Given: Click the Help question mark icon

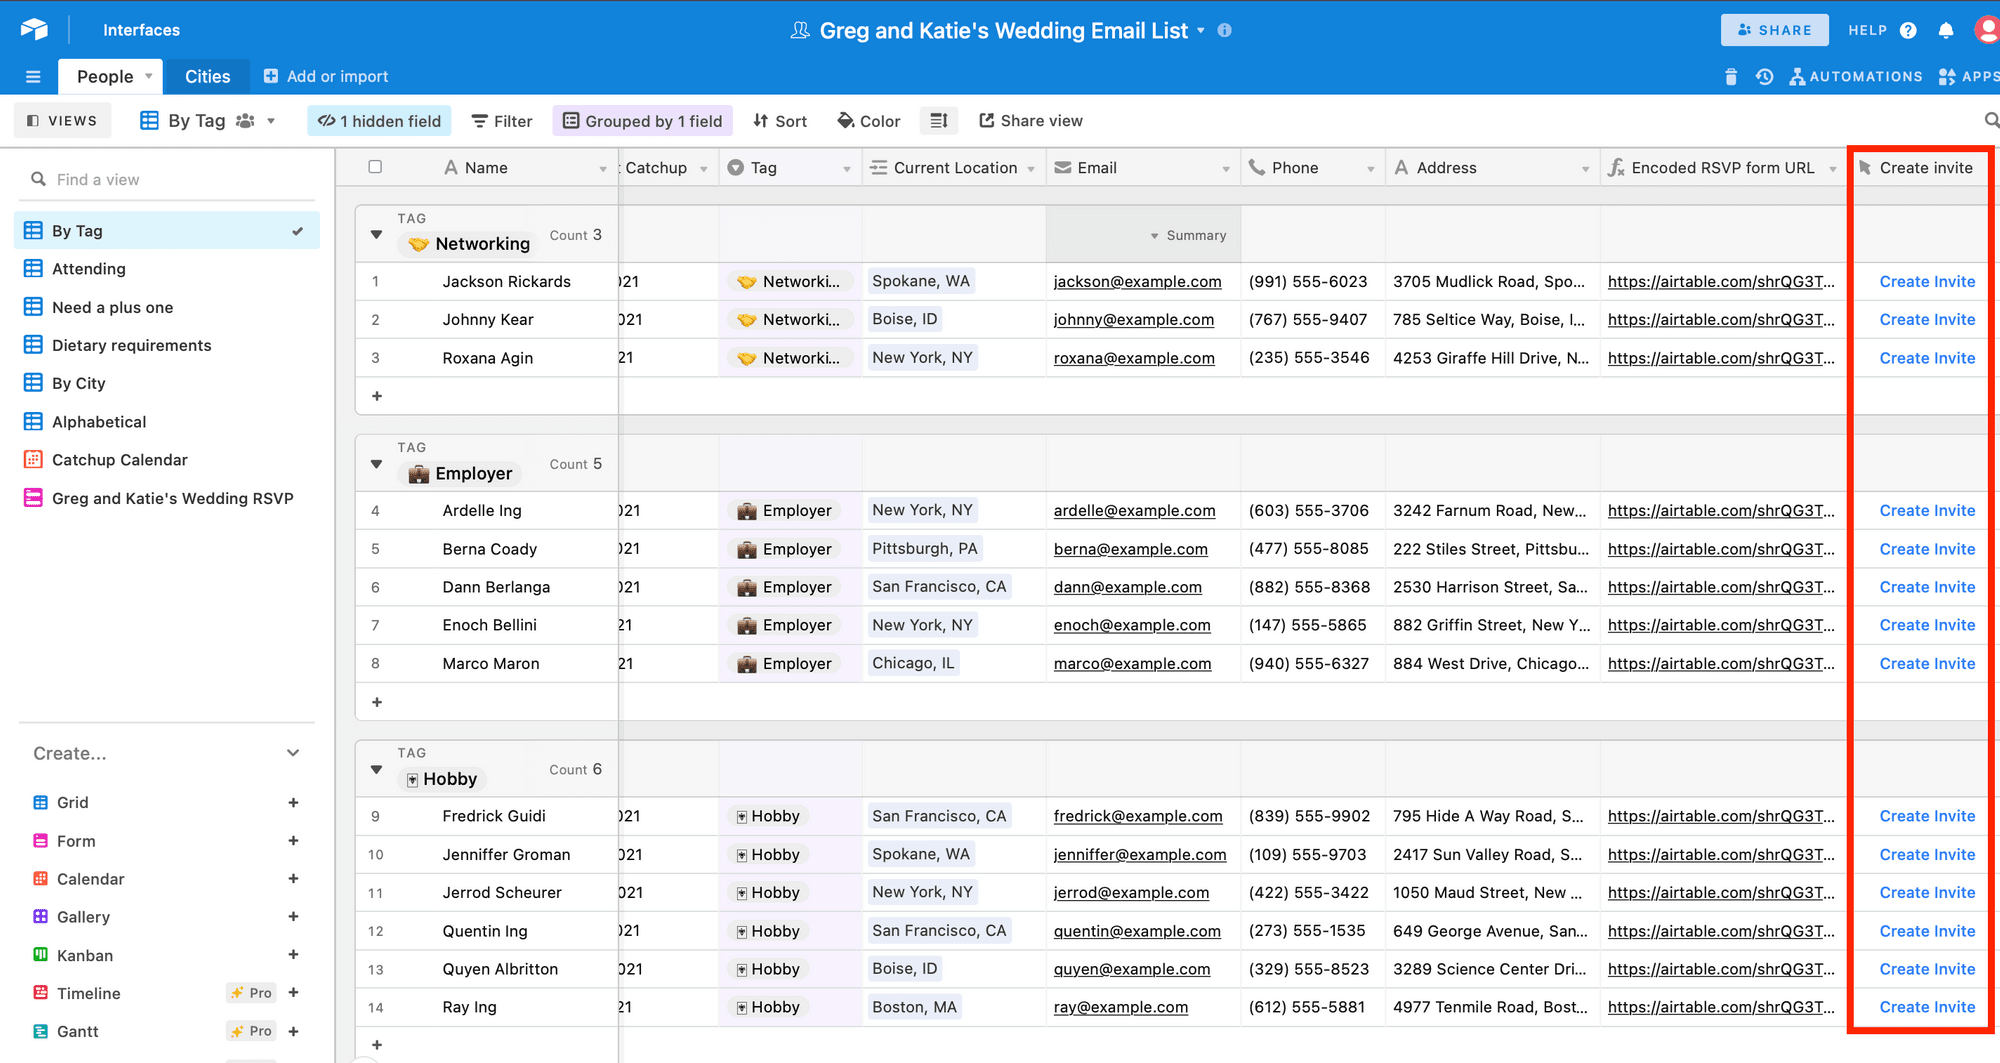Looking at the screenshot, I should [1908, 30].
